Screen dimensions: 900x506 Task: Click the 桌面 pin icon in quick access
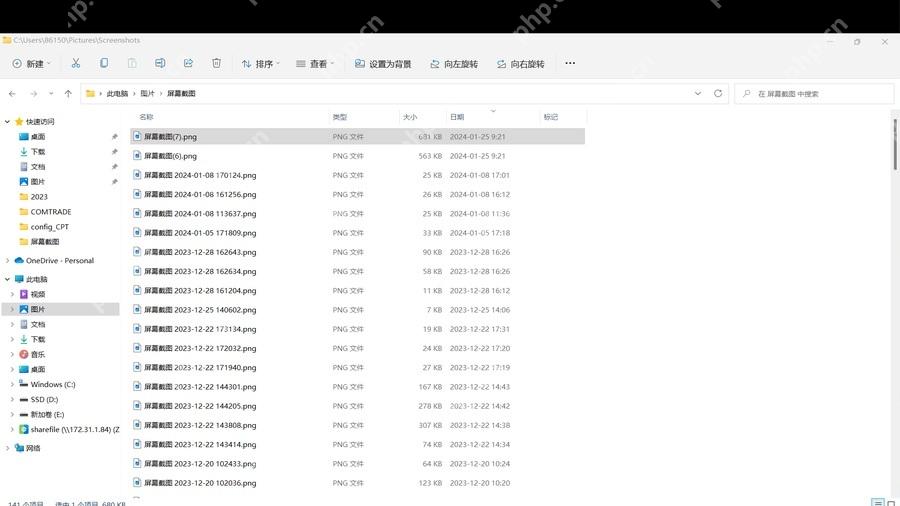click(115, 137)
